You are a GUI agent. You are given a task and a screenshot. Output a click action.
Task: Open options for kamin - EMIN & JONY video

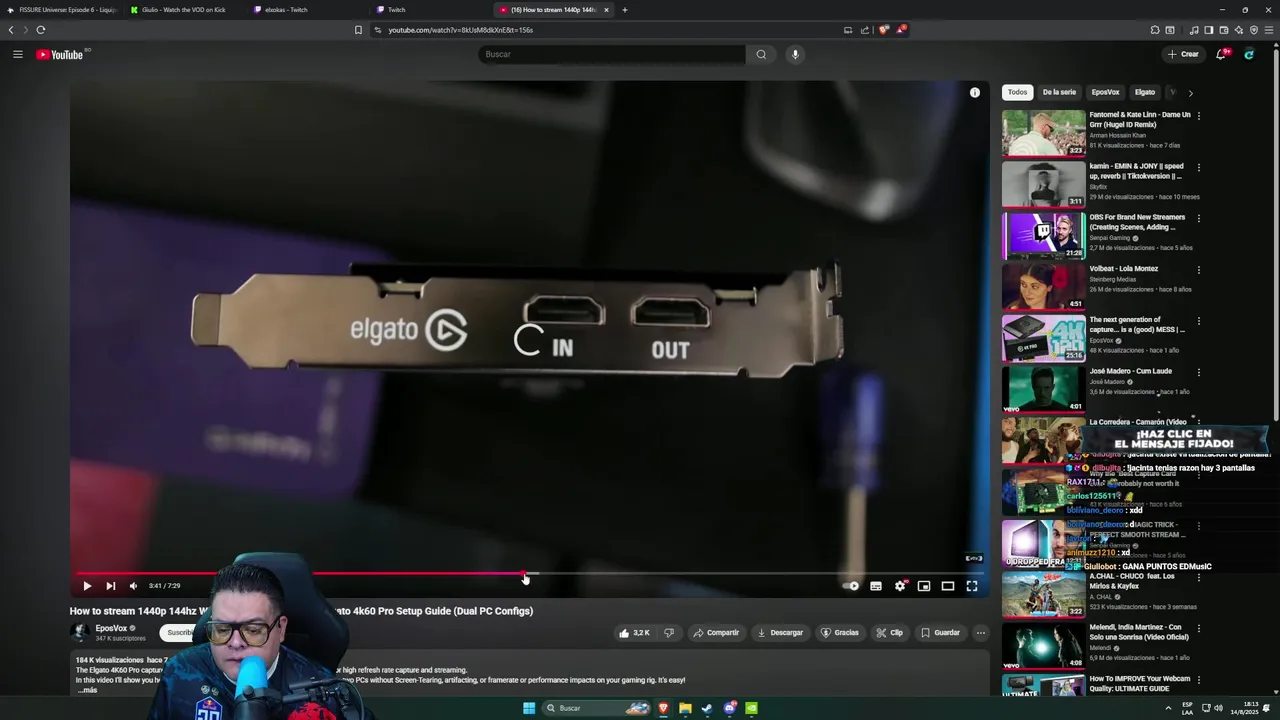pyautogui.click(x=1198, y=167)
